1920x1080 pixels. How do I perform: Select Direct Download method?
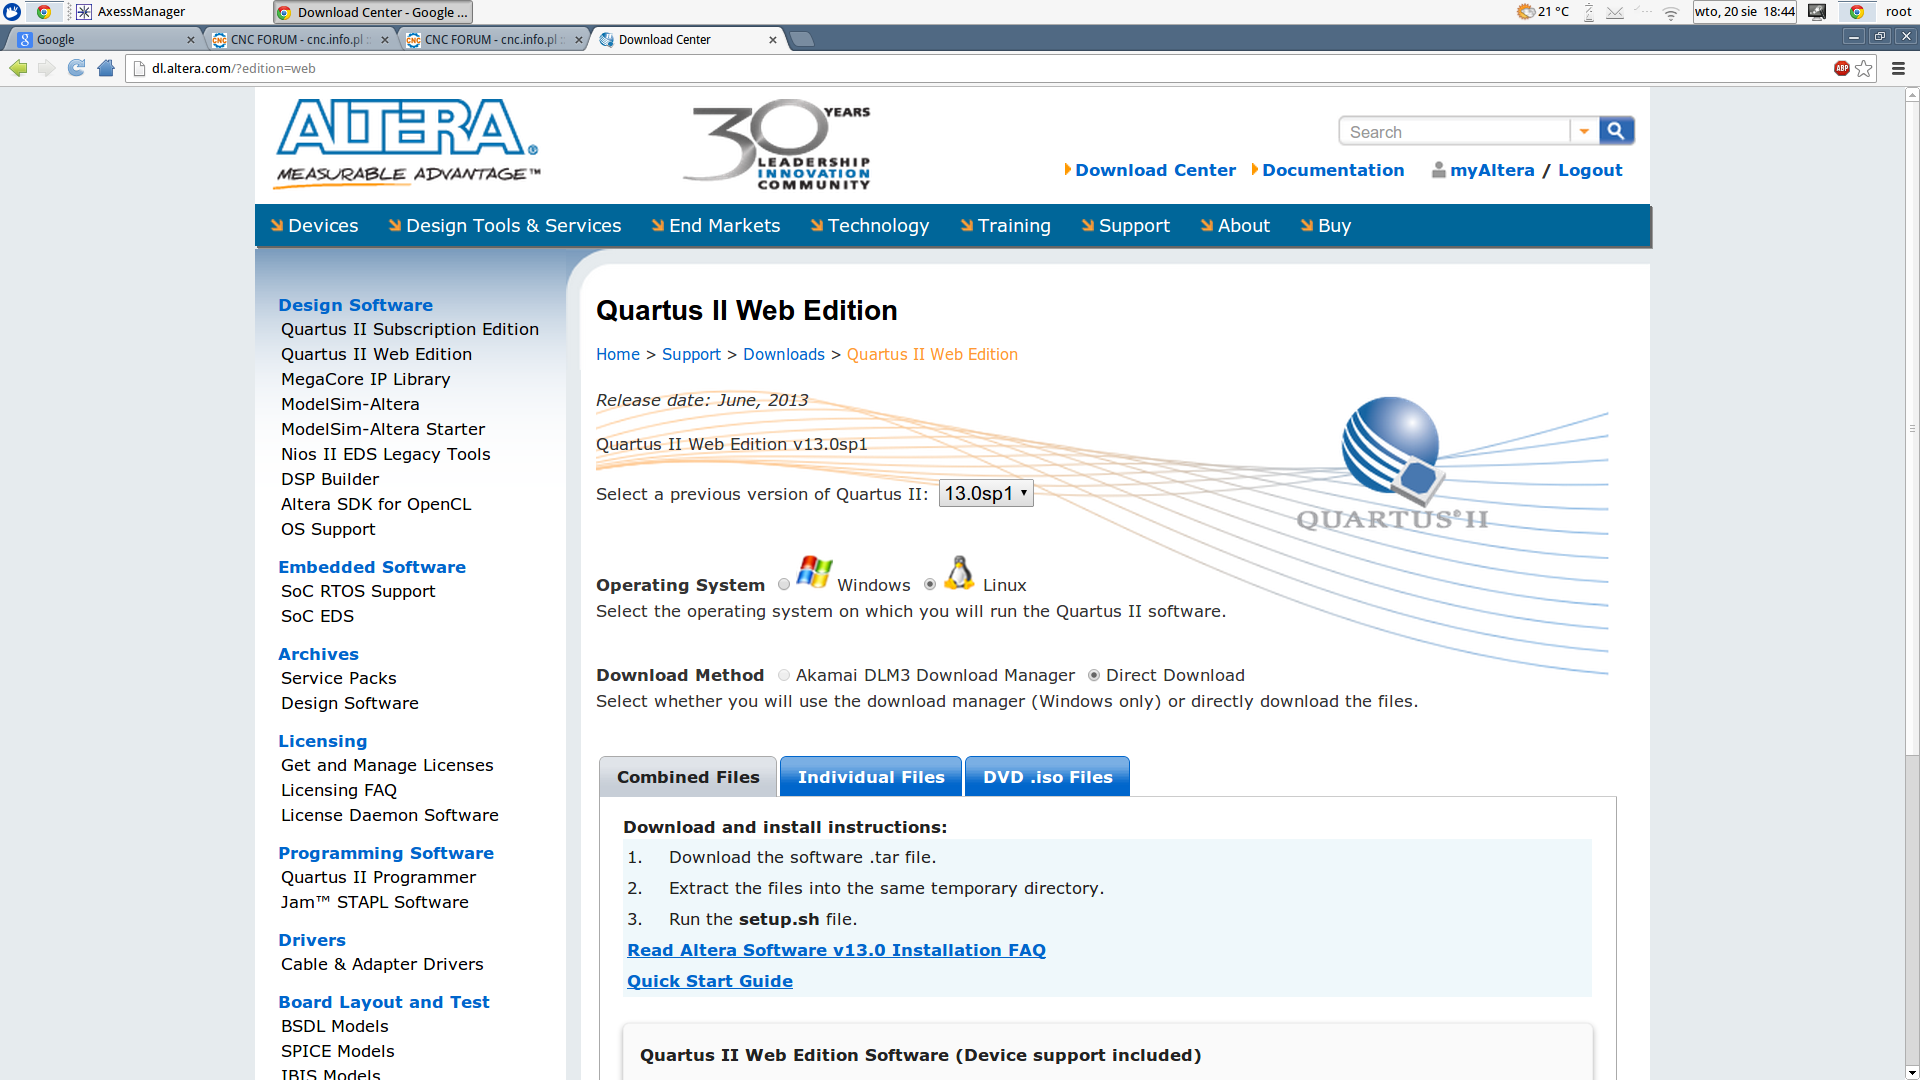(x=1094, y=676)
